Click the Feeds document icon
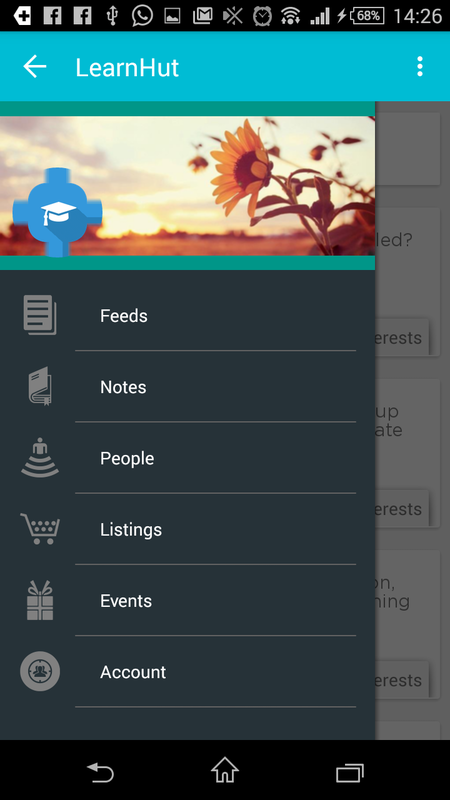450x800 pixels. tap(40, 315)
